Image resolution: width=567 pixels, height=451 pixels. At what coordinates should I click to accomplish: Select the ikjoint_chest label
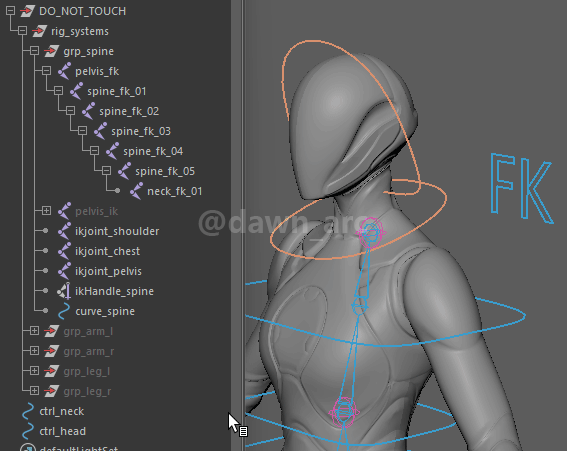(x=107, y=251)
